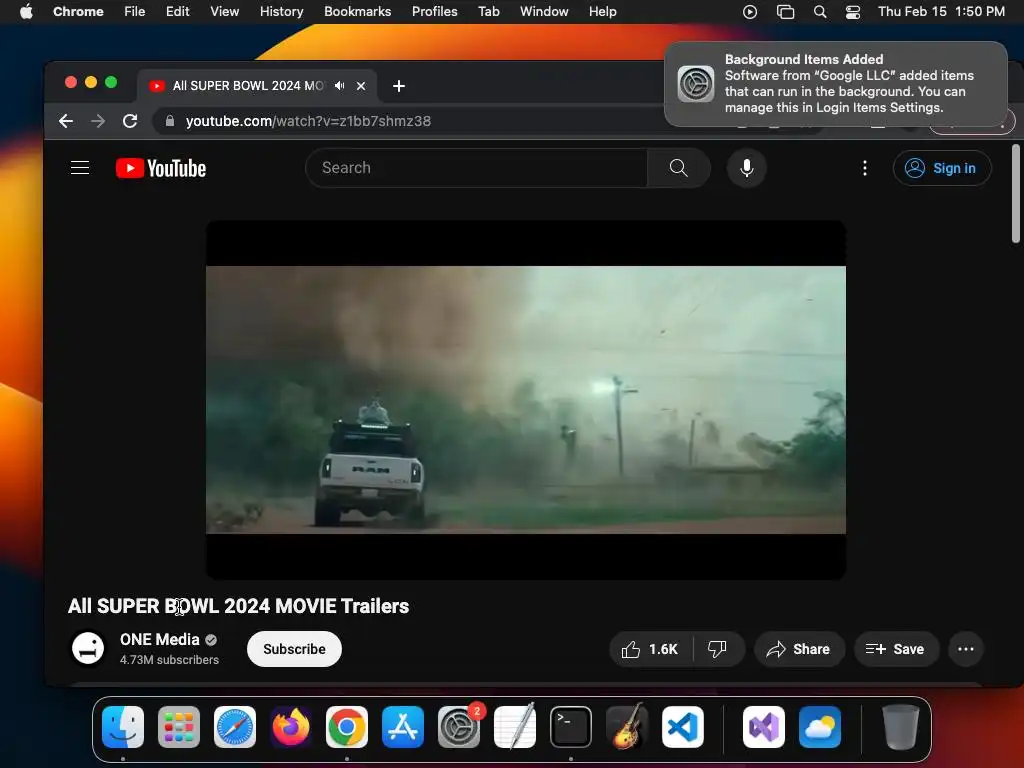The image size is (1024, 768).
Task: View site info via the lock icon
Action: click(x=170, y=121)
